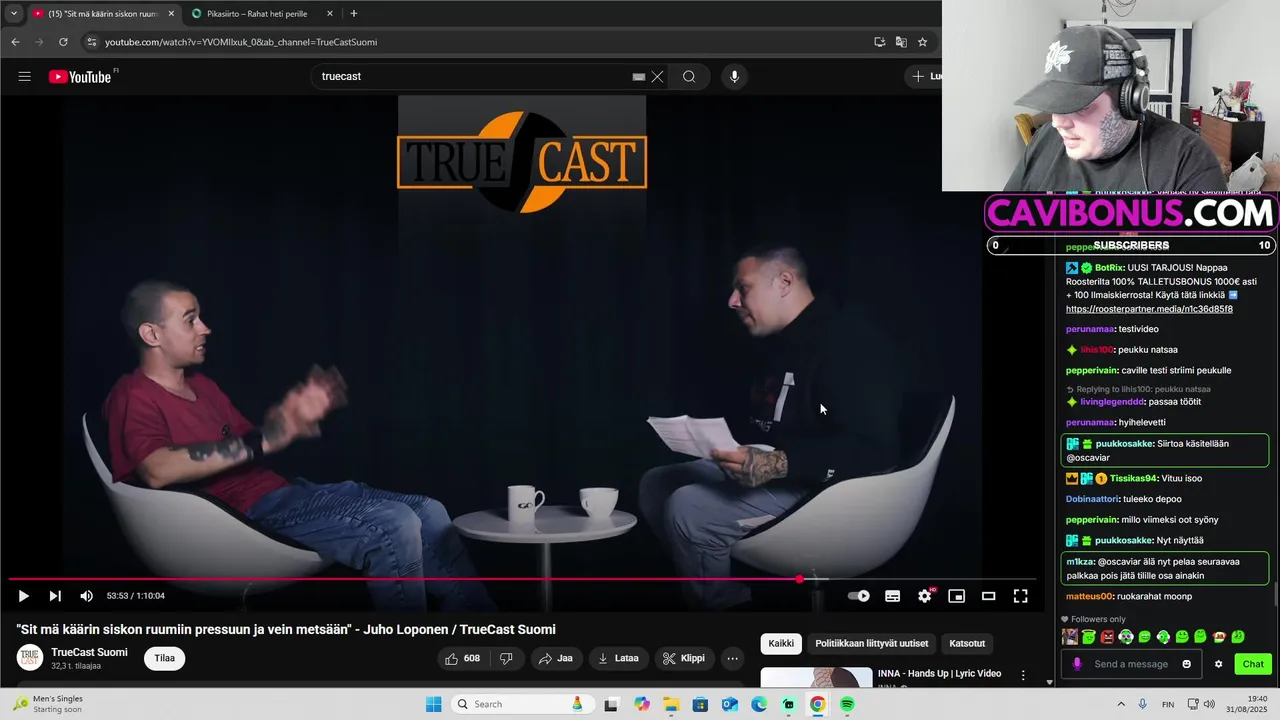Screen dimensions: 1280x720
Task: Translate this page icon
Action: 901,42
